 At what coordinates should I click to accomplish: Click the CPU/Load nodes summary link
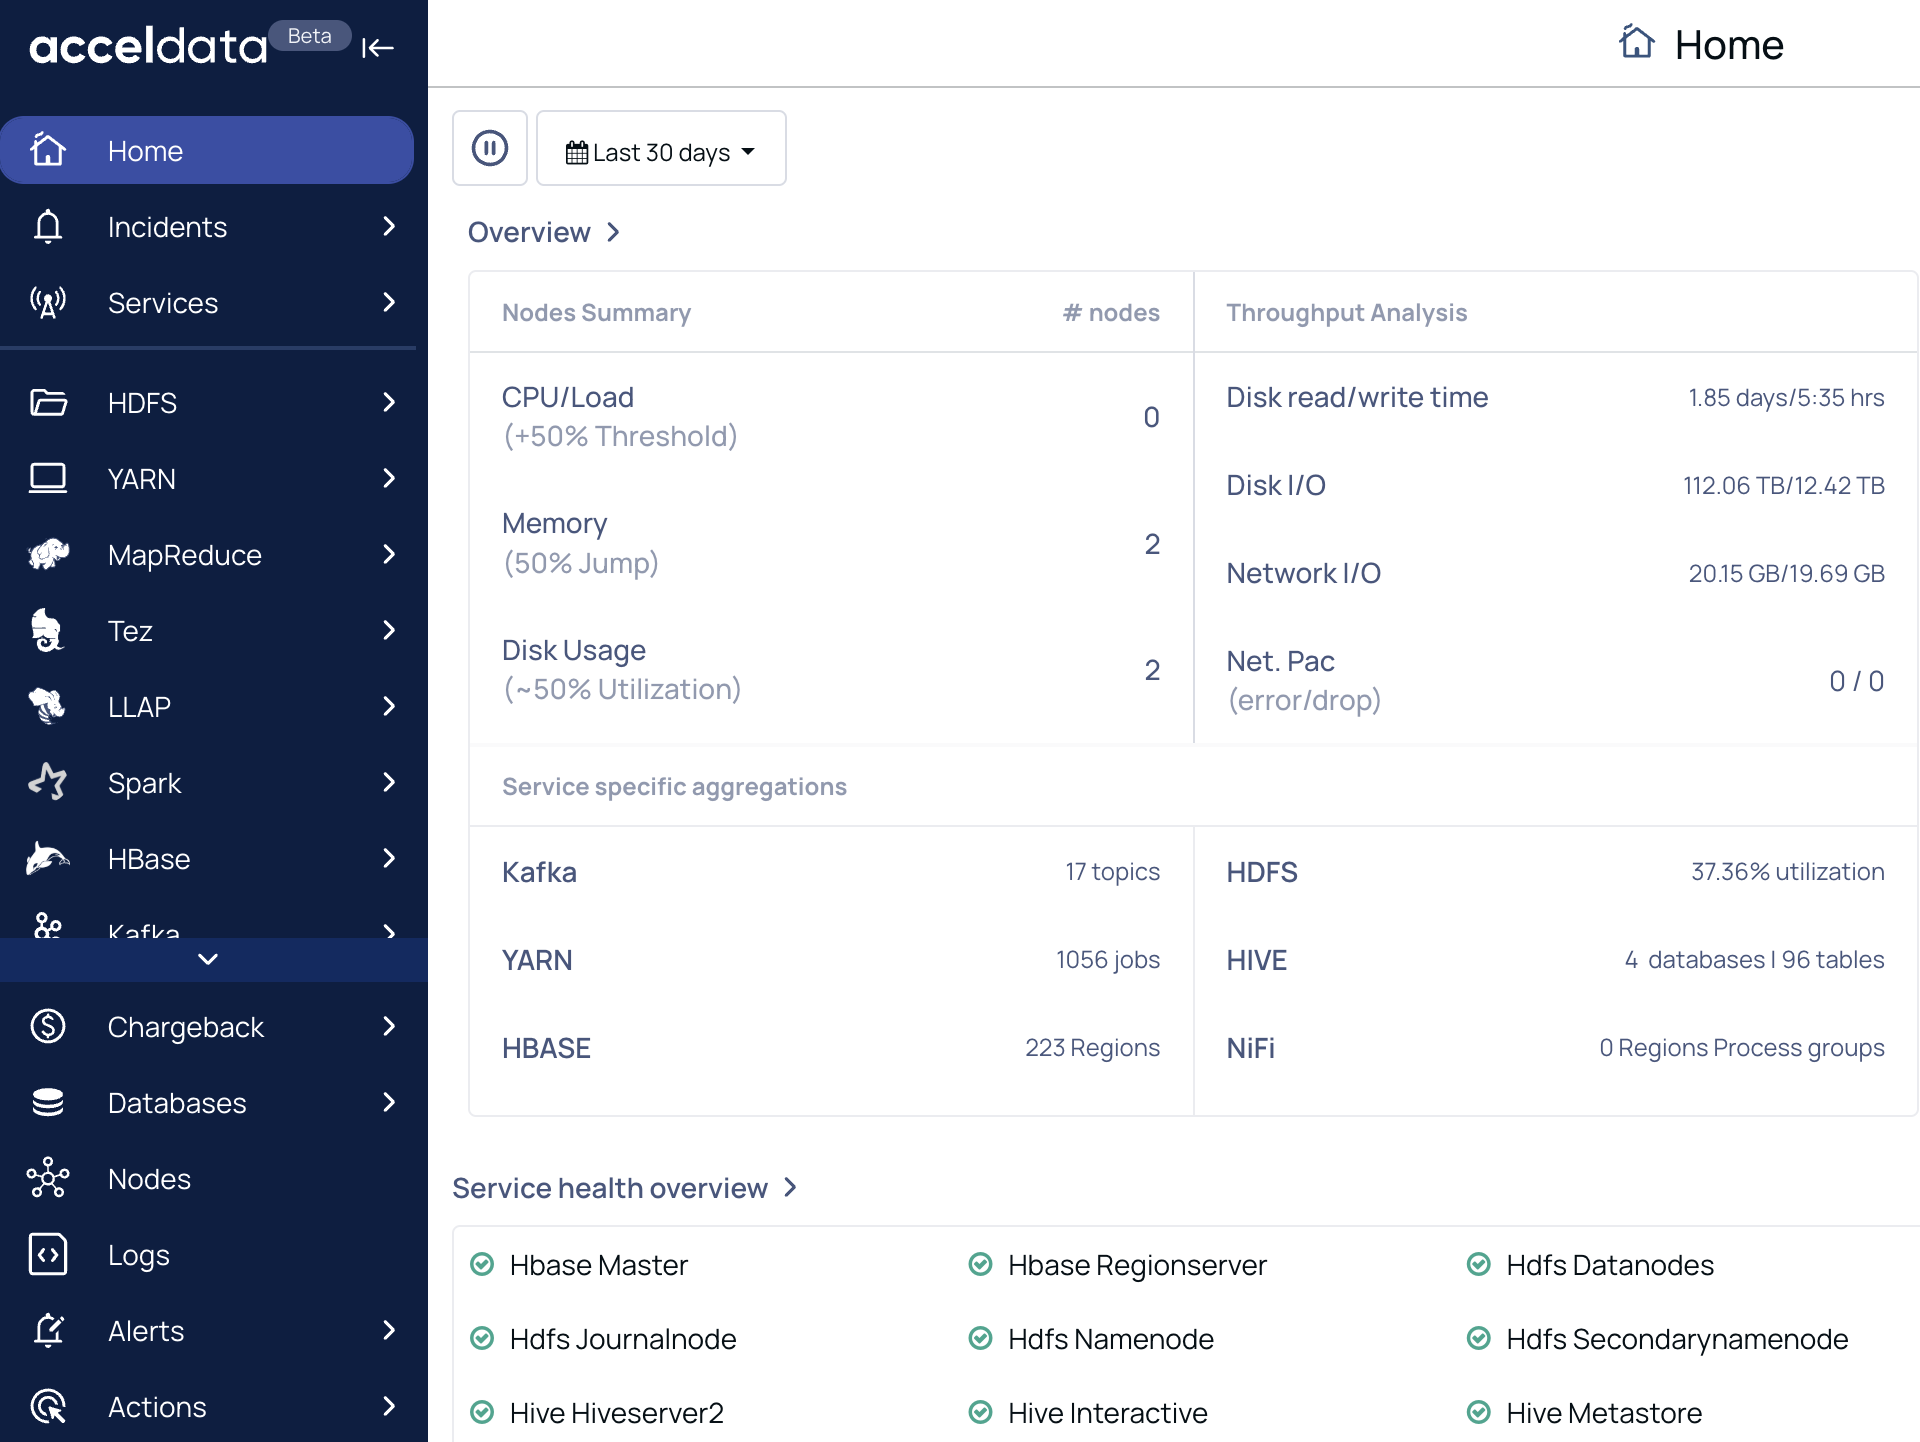click(x=568, y=397)
